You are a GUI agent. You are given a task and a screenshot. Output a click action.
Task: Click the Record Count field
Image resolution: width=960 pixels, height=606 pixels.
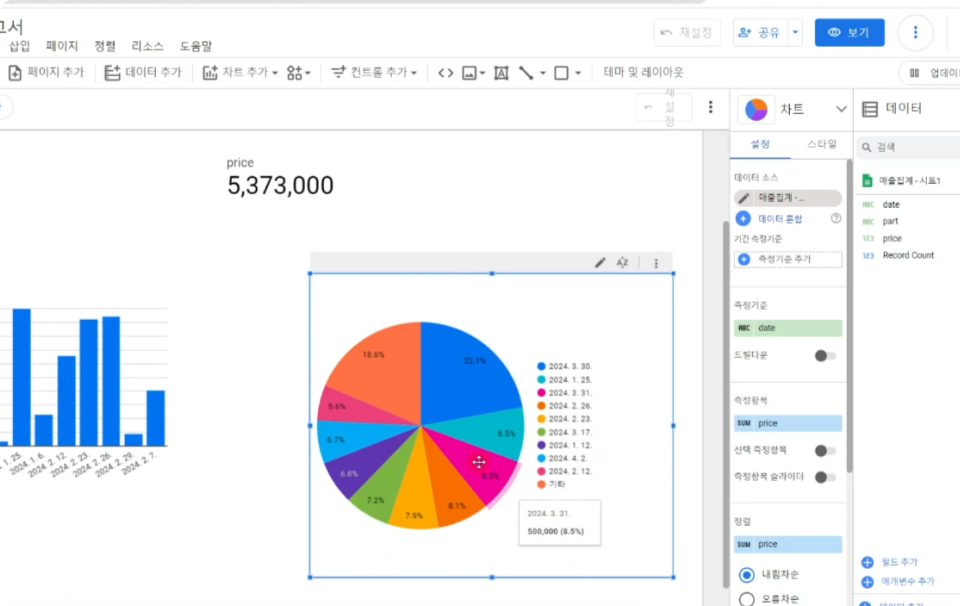[908, 255]
